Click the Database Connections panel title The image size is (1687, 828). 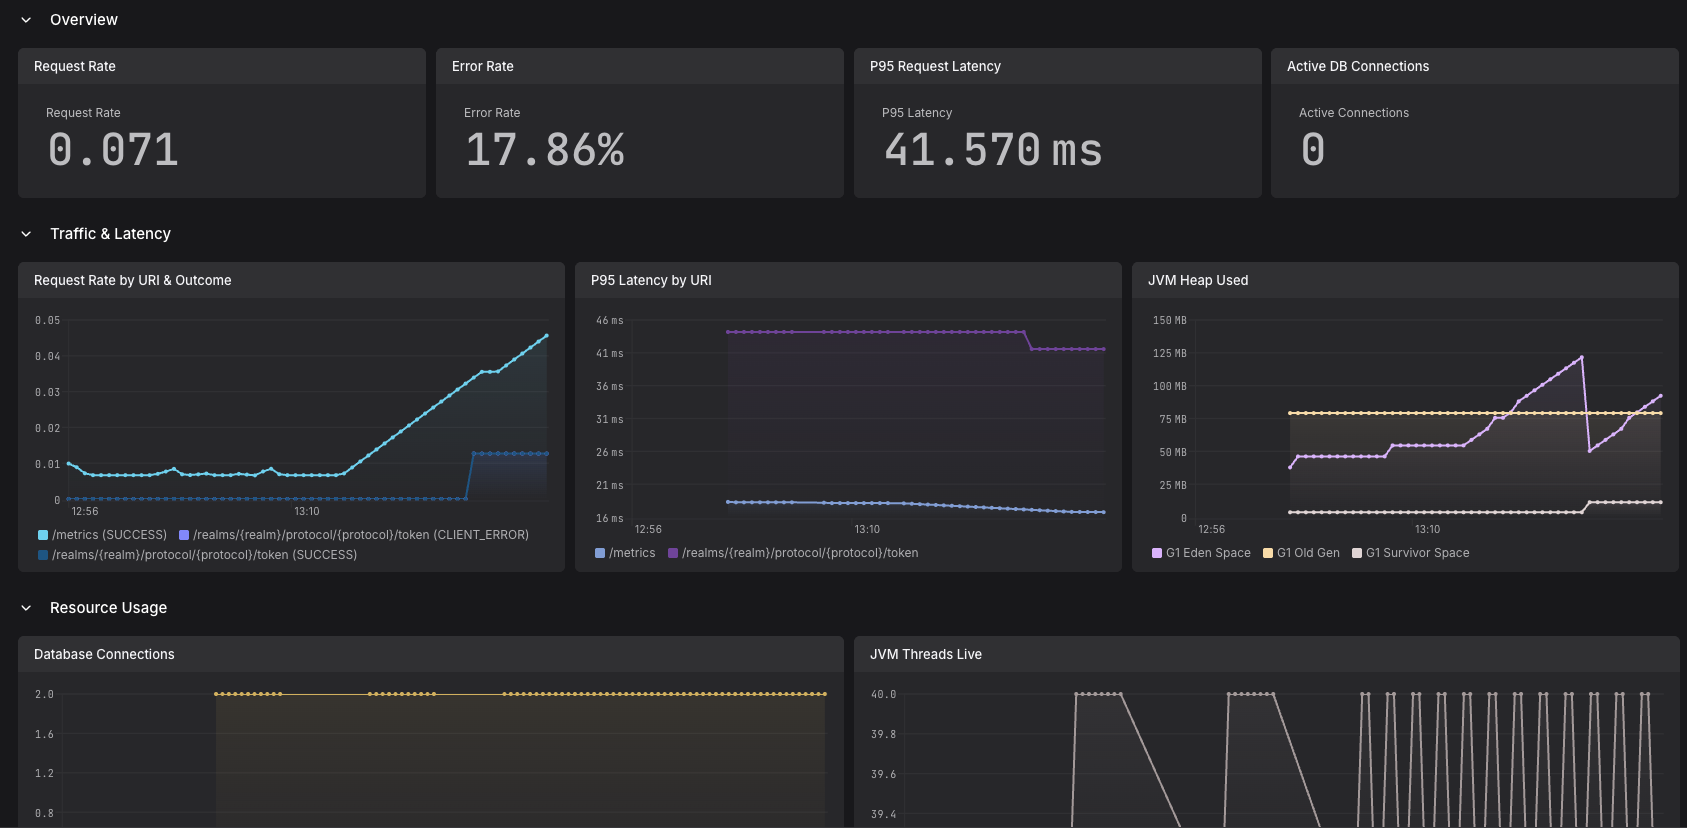[104, 654]
